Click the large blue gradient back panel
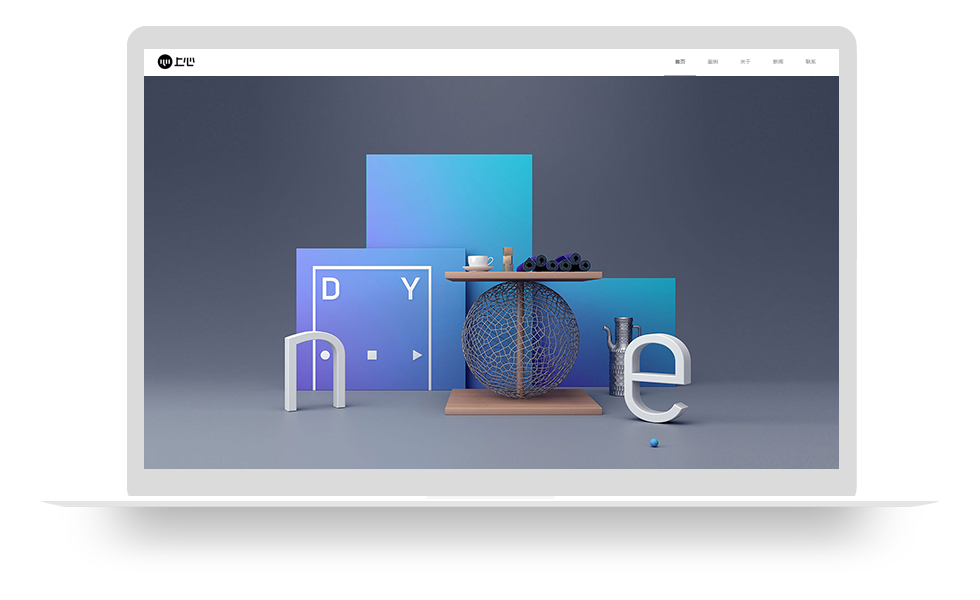 point(448,200)
